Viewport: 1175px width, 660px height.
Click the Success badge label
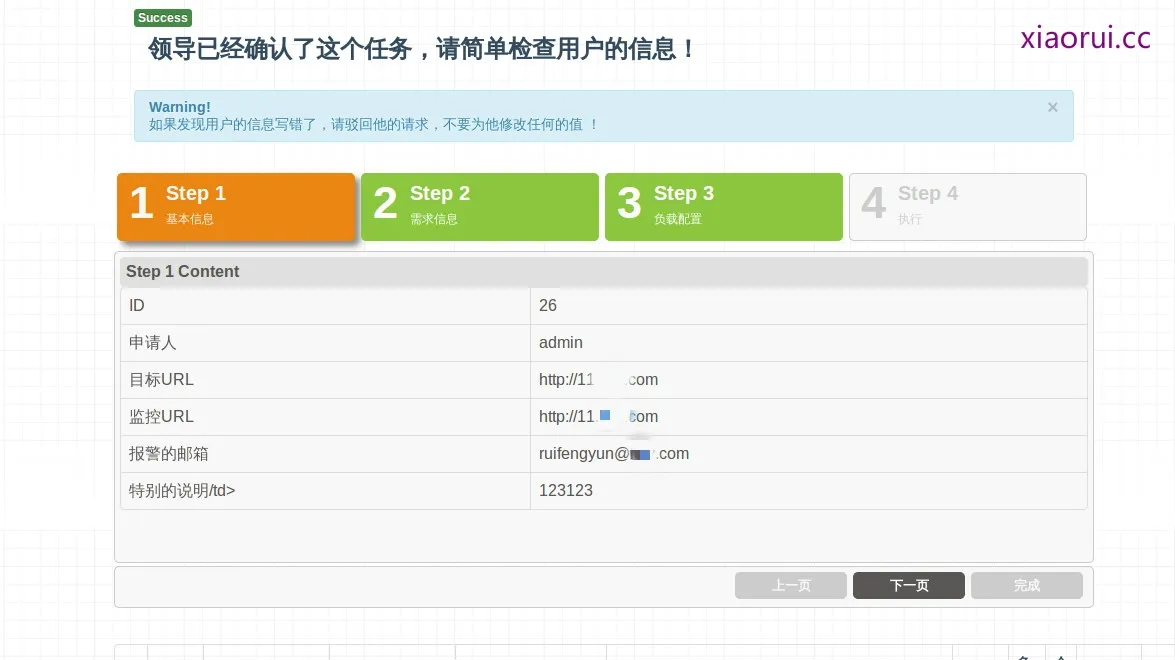click(x=163, y=17)
